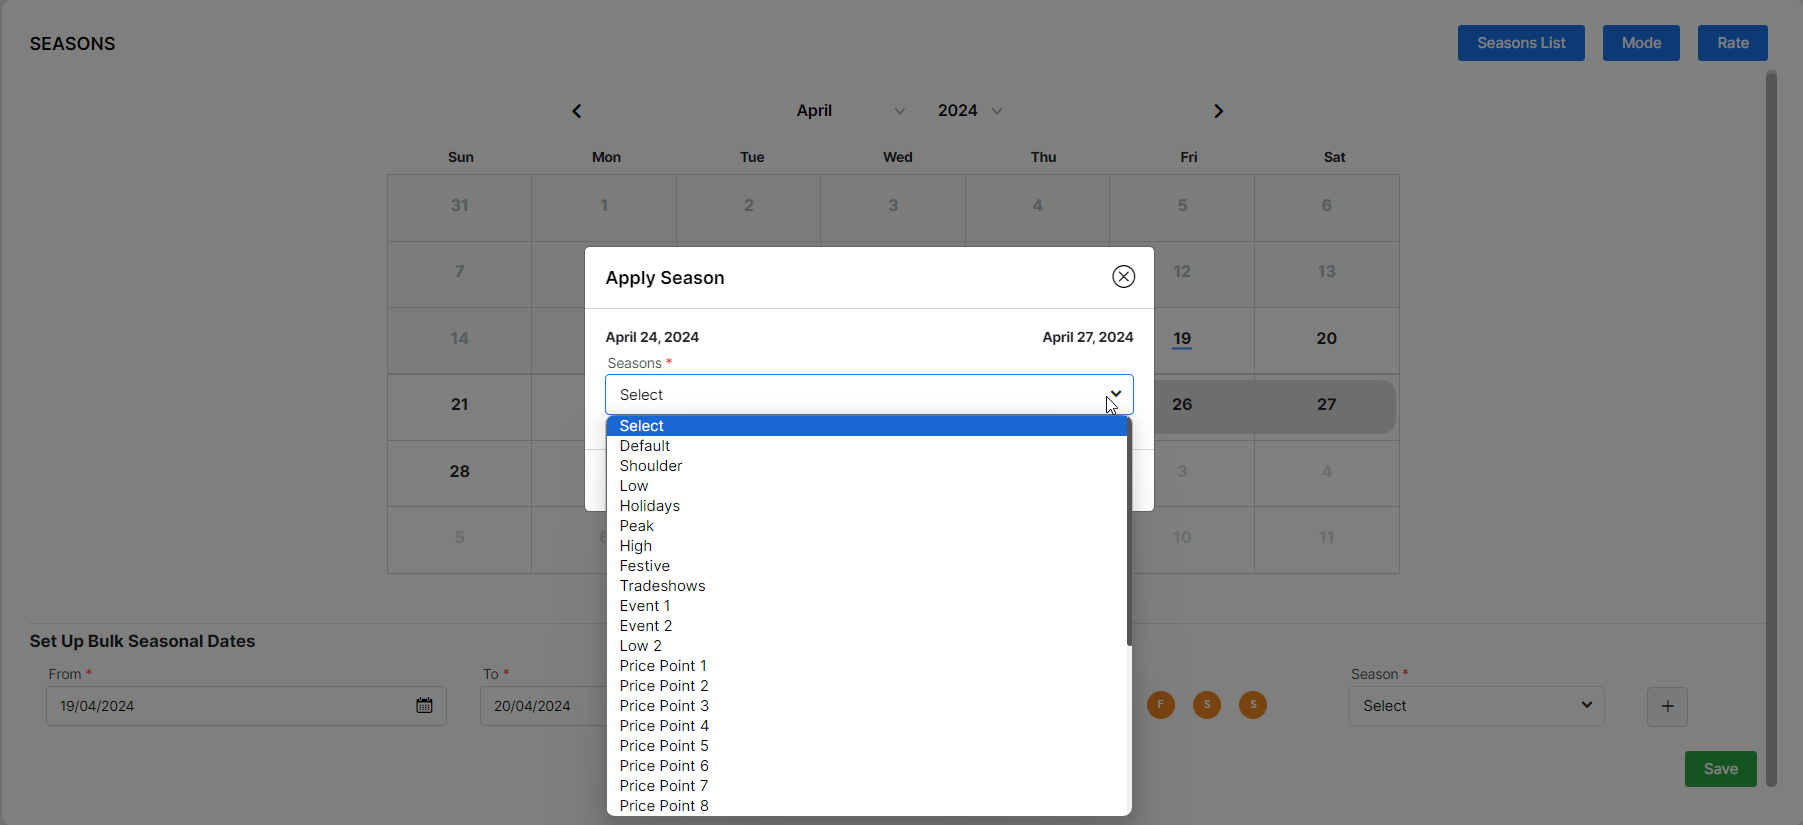Advance to the next month
Screen dimensions: 1803x825
tap(1218, 111)
